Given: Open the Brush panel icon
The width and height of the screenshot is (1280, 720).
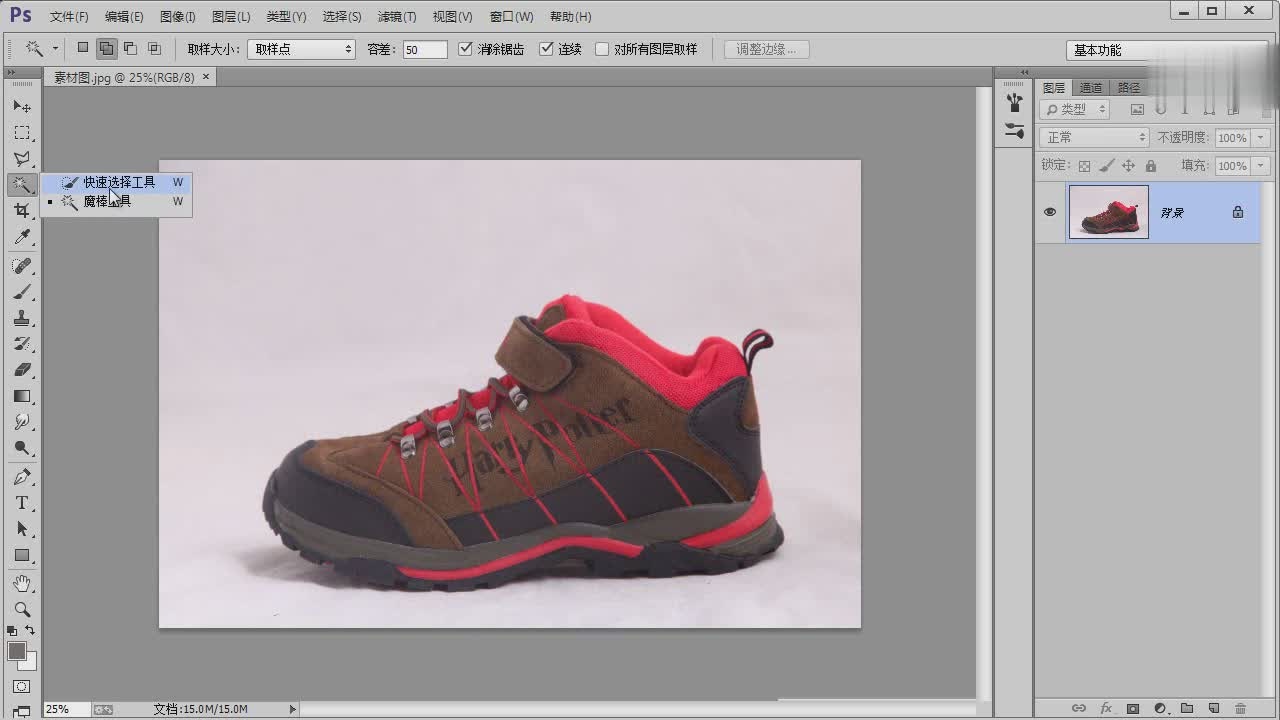Looking at the screenshot, I should pyautogui.click(x=1015, y=131).
